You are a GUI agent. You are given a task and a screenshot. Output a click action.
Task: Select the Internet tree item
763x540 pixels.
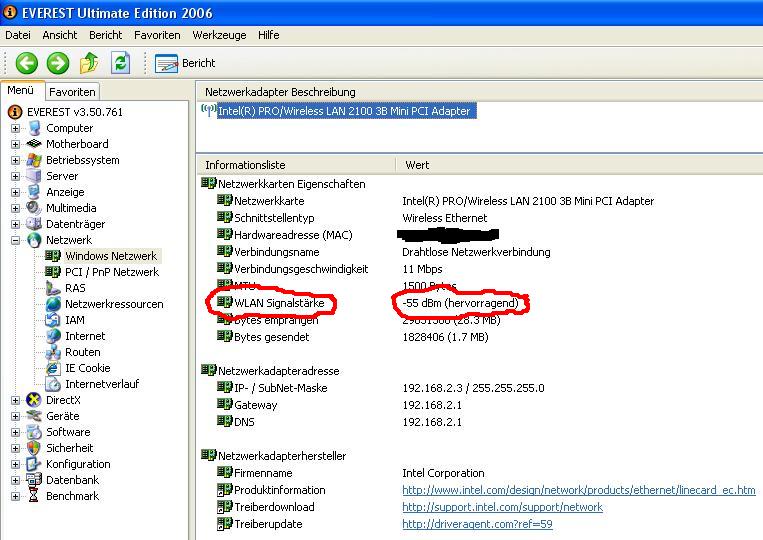tap(85, 336)
